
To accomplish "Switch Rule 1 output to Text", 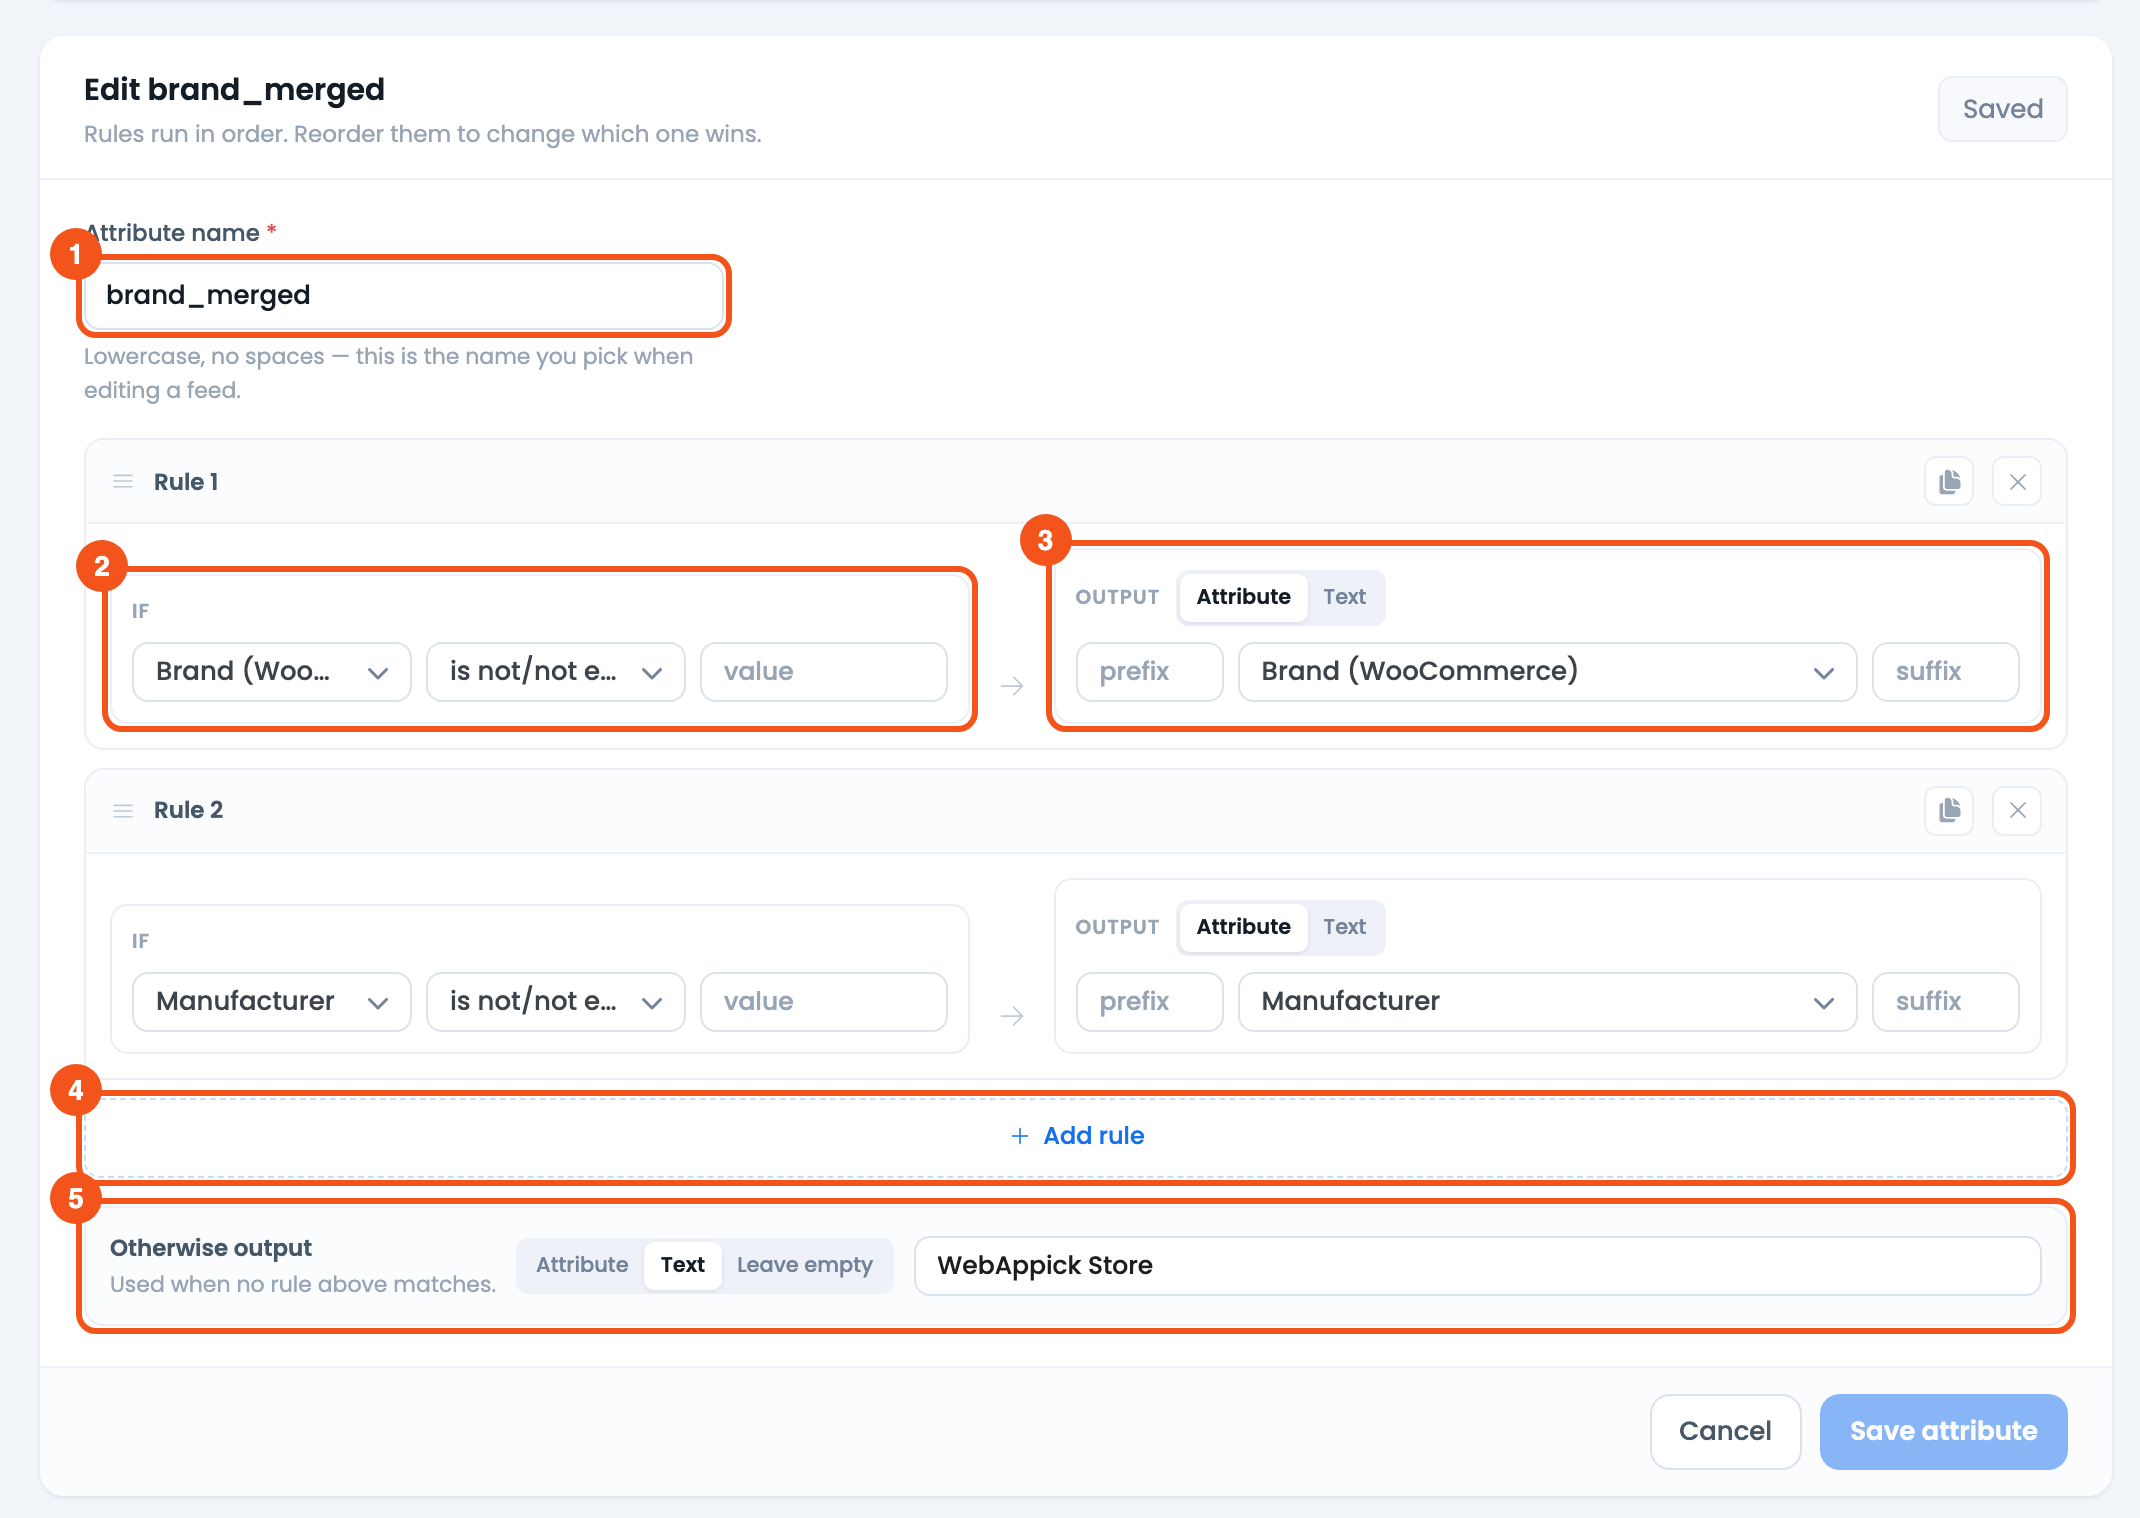I will [1344, 597].
